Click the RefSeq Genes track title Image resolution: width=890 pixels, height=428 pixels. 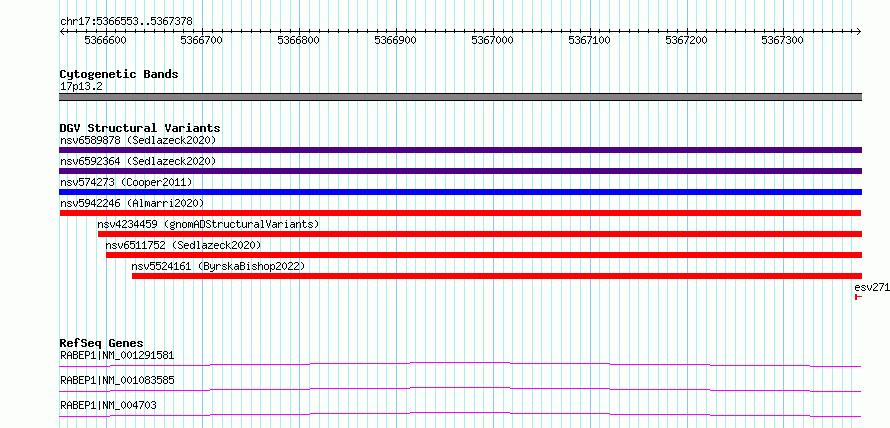[102, 343]
